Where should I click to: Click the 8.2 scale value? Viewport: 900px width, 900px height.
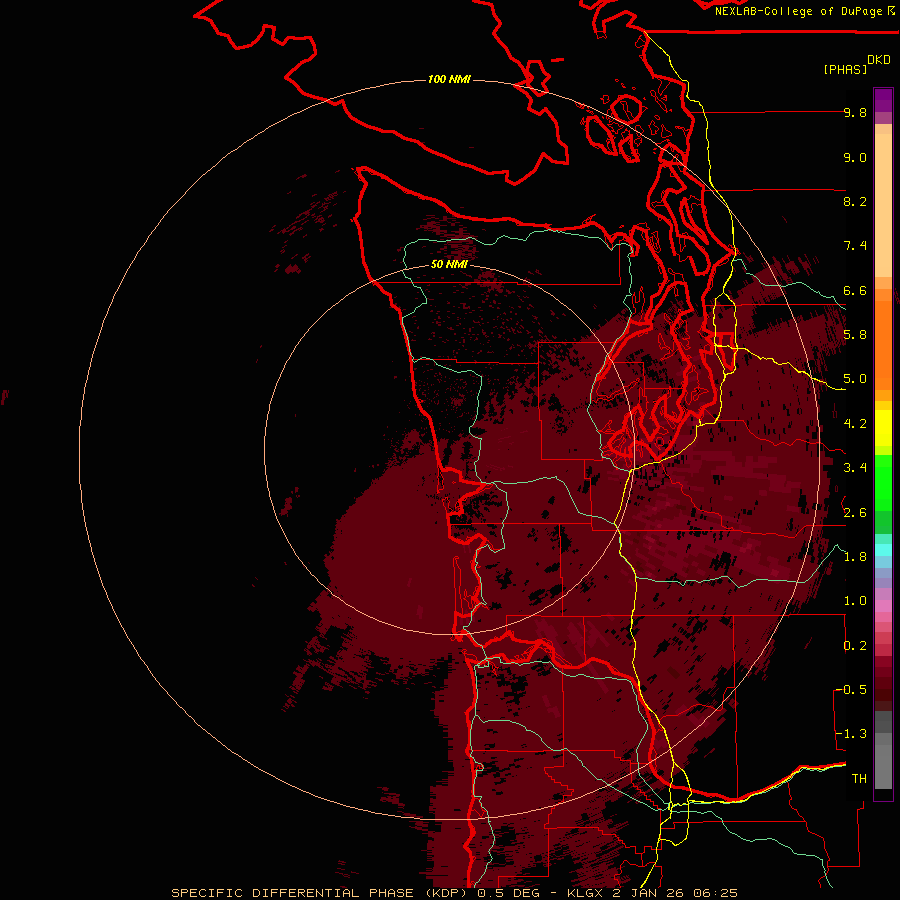pos(855,202)
